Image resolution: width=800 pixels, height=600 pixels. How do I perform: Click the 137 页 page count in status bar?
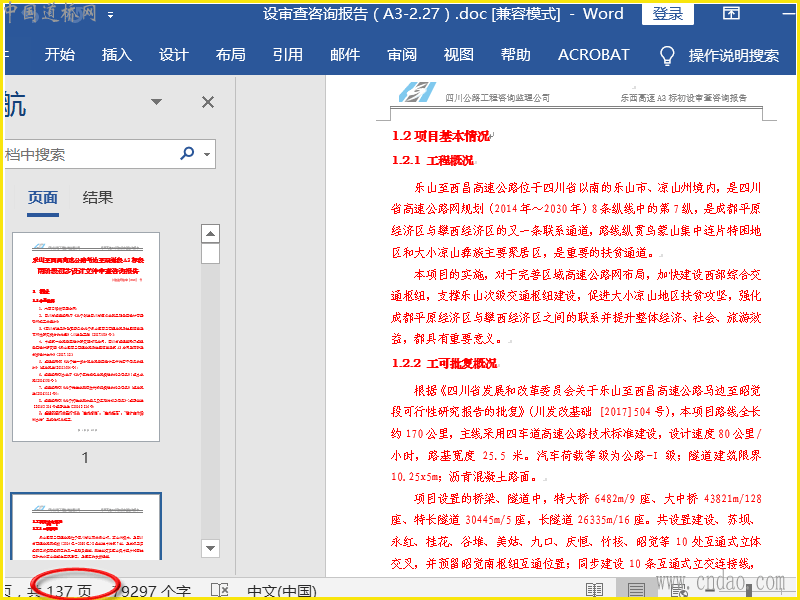coord(70,590)
